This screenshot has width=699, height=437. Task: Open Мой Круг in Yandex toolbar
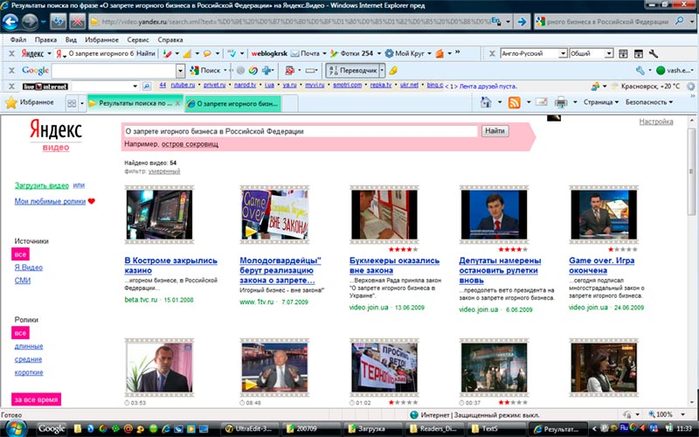(405, 54)
